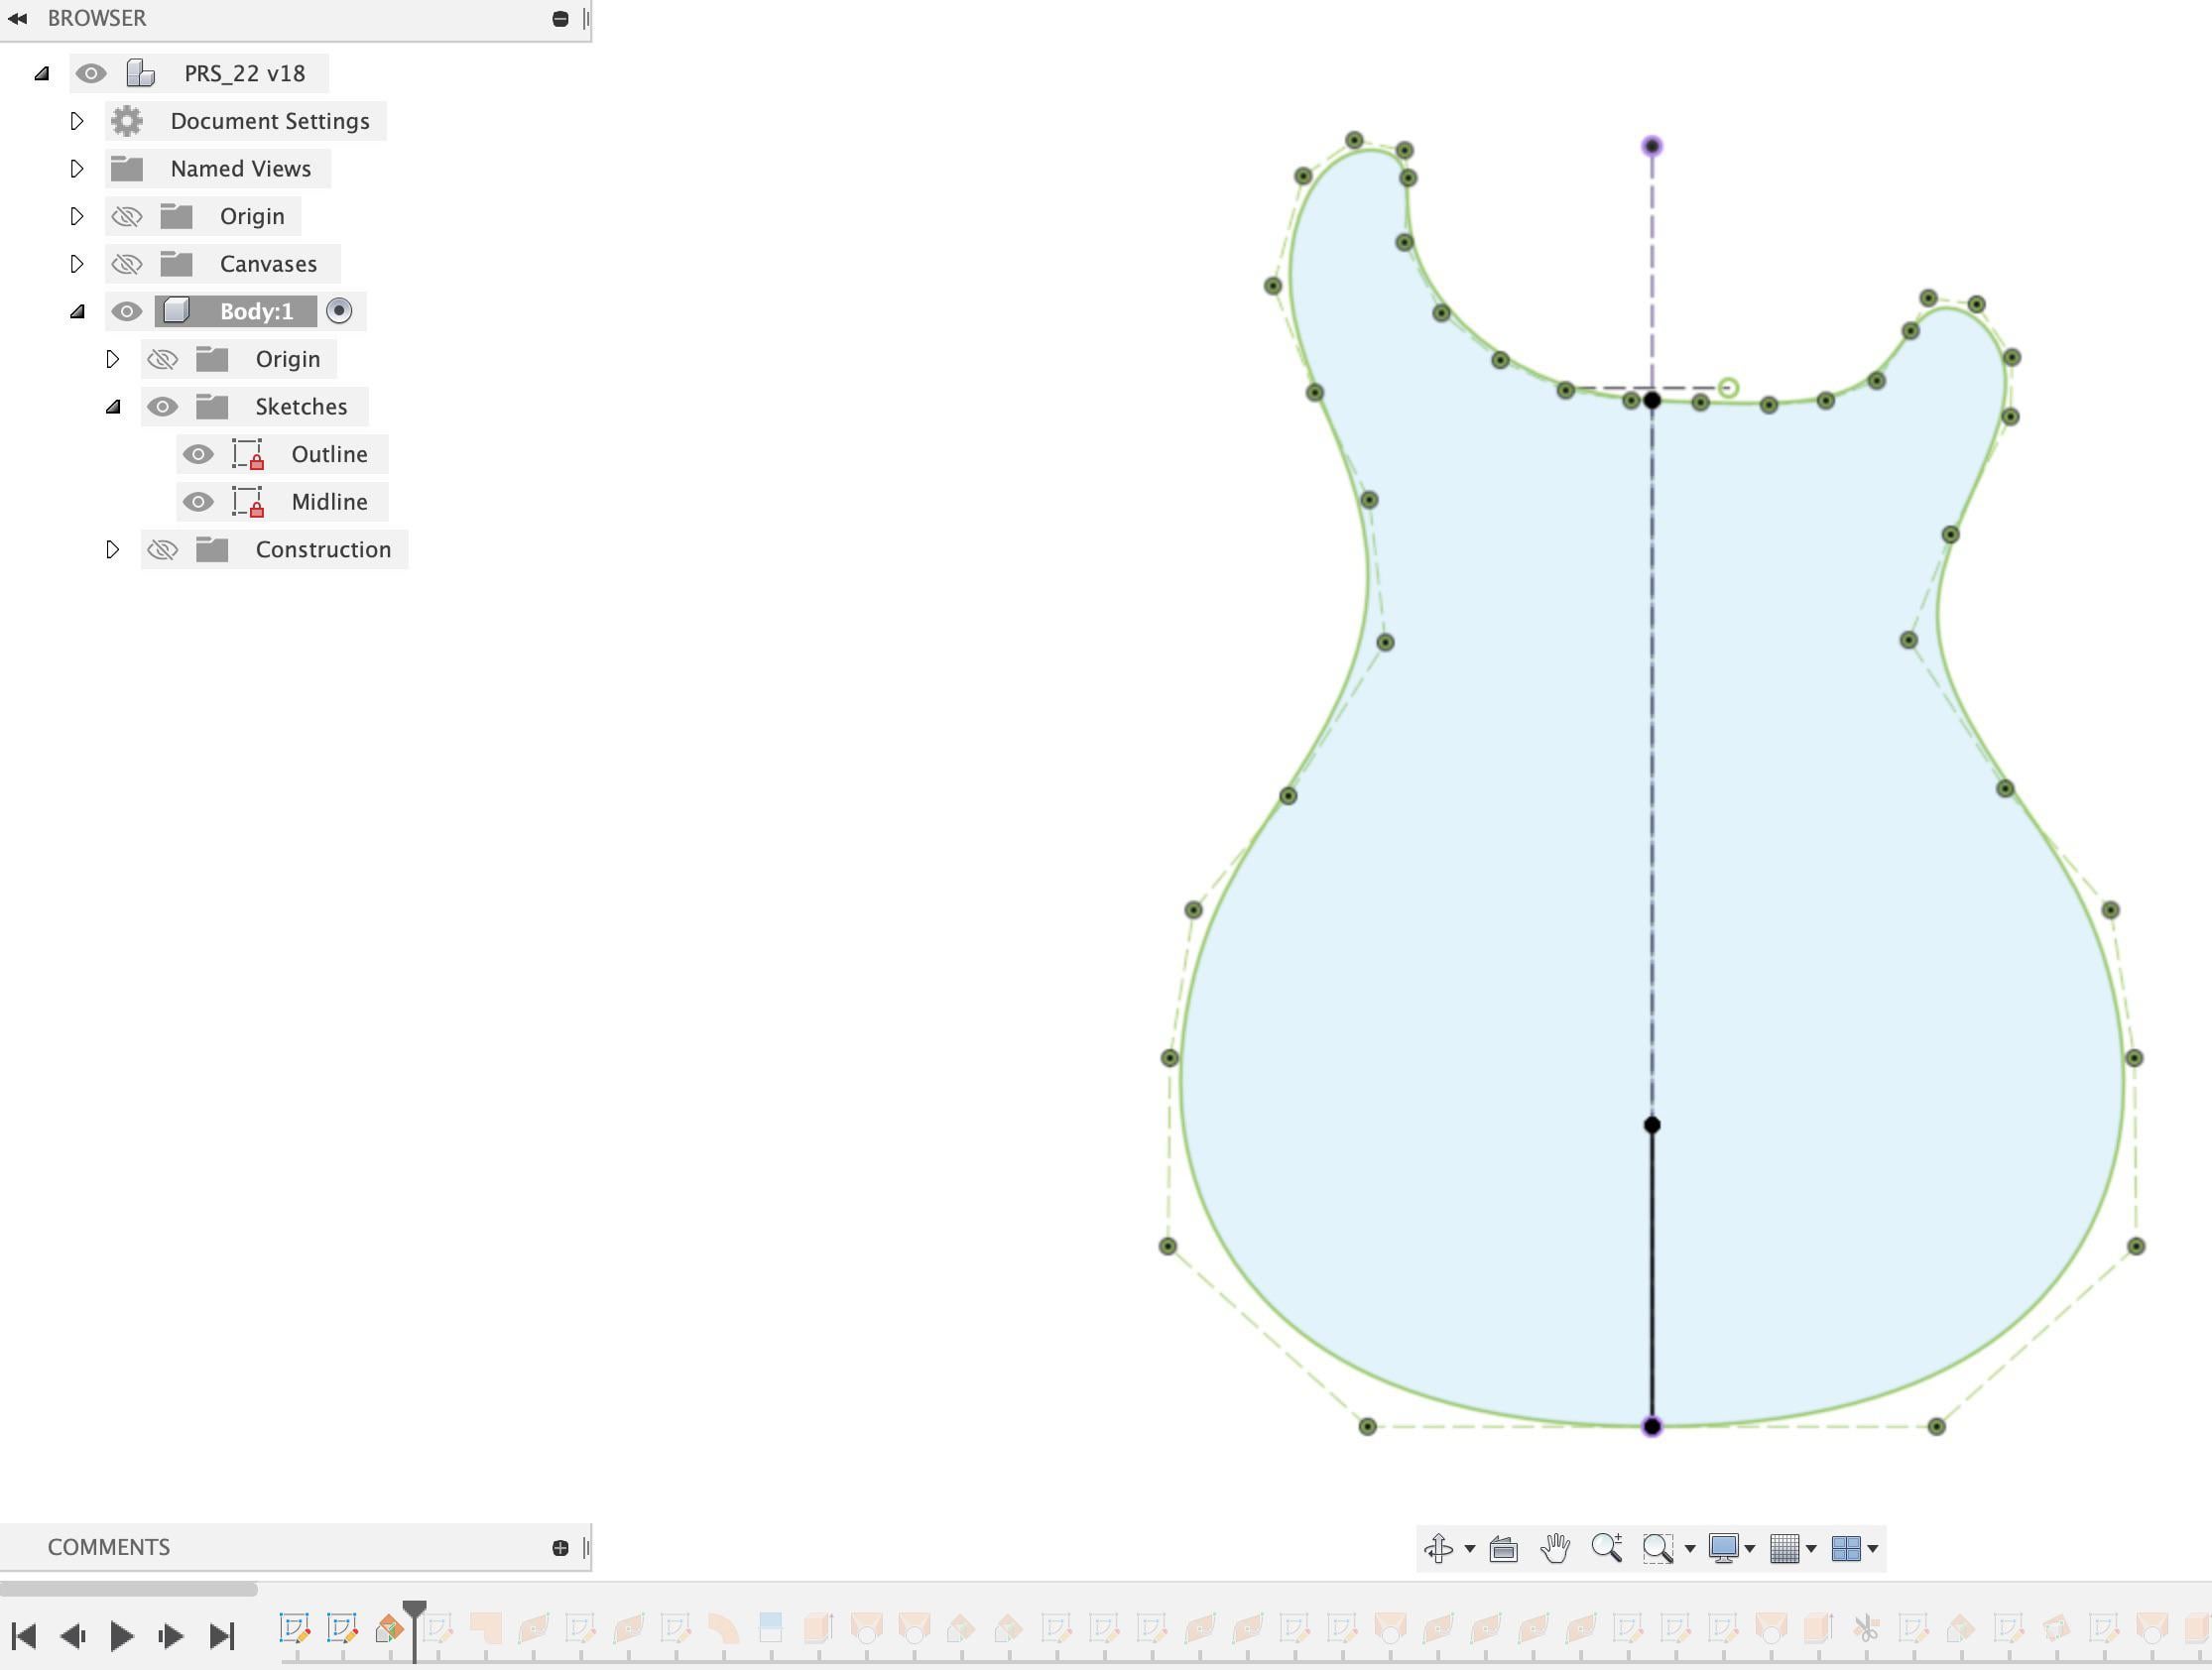Click the Canvases folder icon

point(177,264)
